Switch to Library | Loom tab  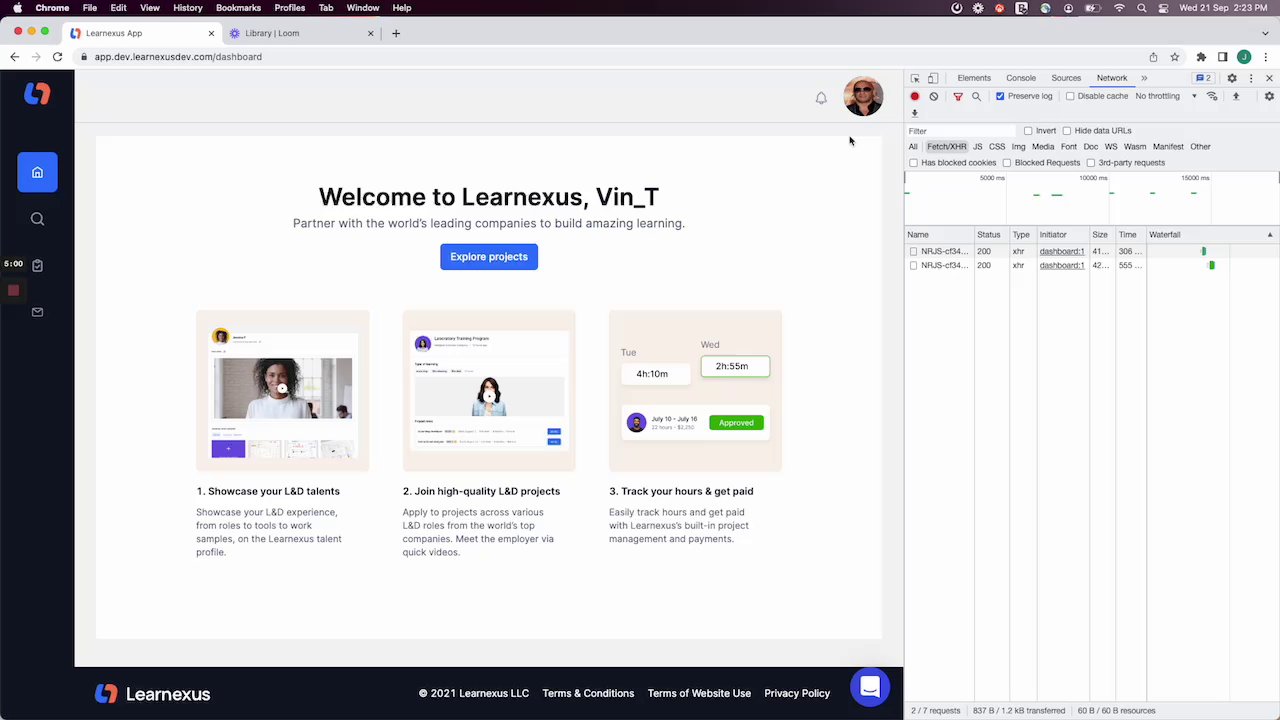(x=302, y=33)
